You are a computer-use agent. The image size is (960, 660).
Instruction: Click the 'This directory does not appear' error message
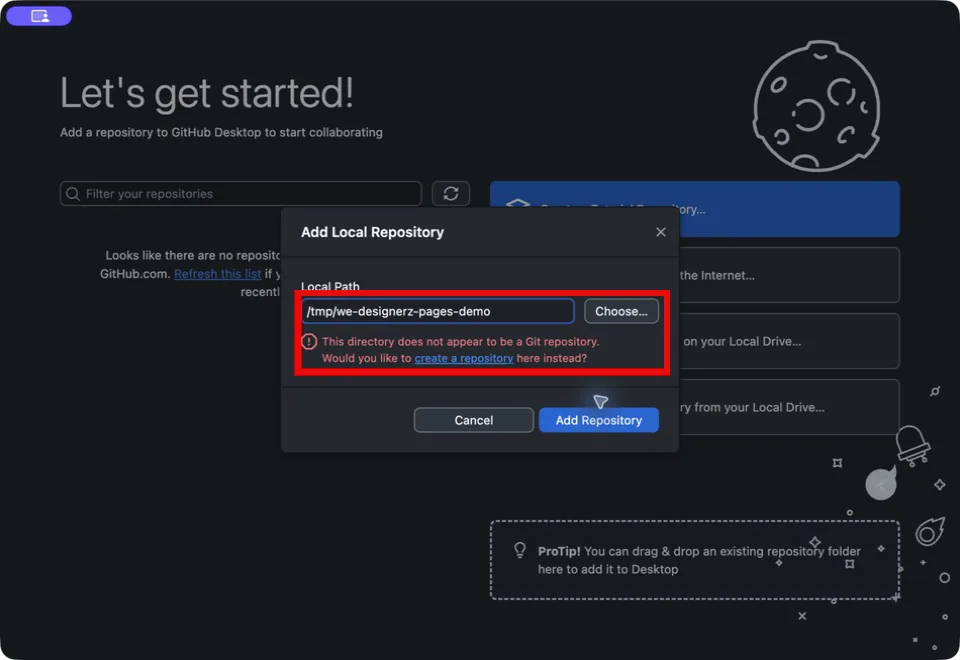click(460, 350)
